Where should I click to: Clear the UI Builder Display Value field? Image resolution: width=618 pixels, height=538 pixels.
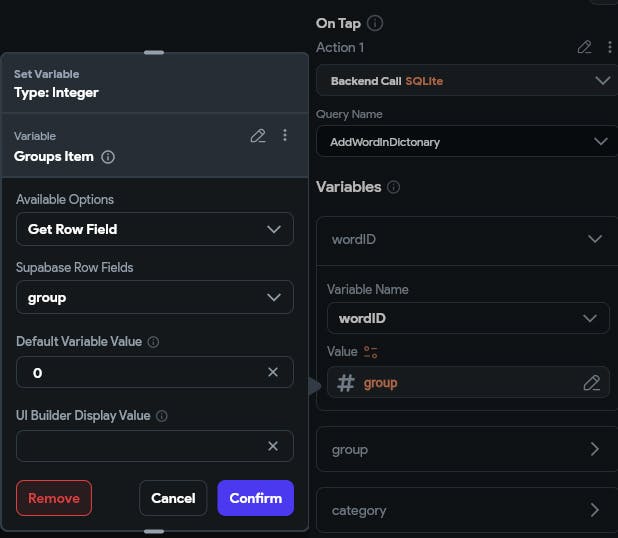(x=273, y=446)
